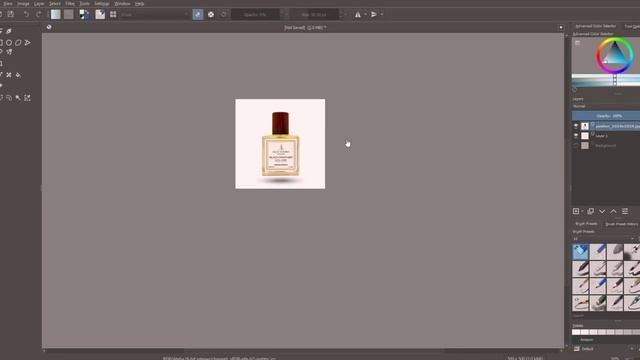Image resolution: width=640 pixels, height=360 pixels.
Task: Switch to the Advanced Color Selector tab
Action: [x=596, y=26]
